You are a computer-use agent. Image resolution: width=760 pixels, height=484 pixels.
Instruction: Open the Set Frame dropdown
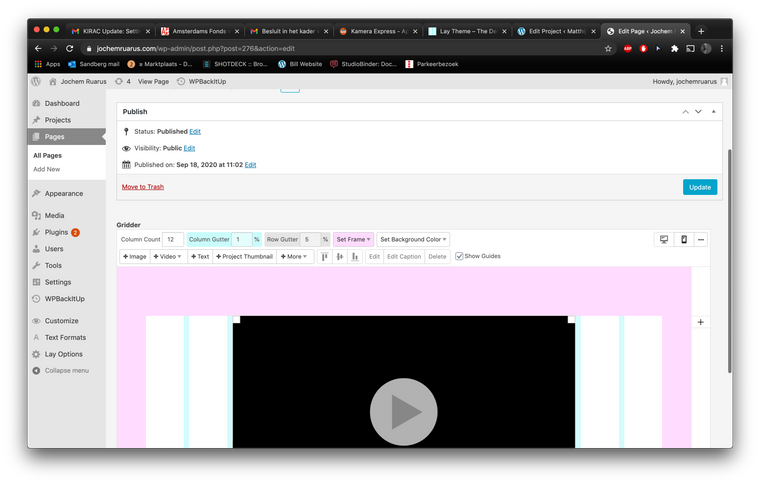click(354, 240)
